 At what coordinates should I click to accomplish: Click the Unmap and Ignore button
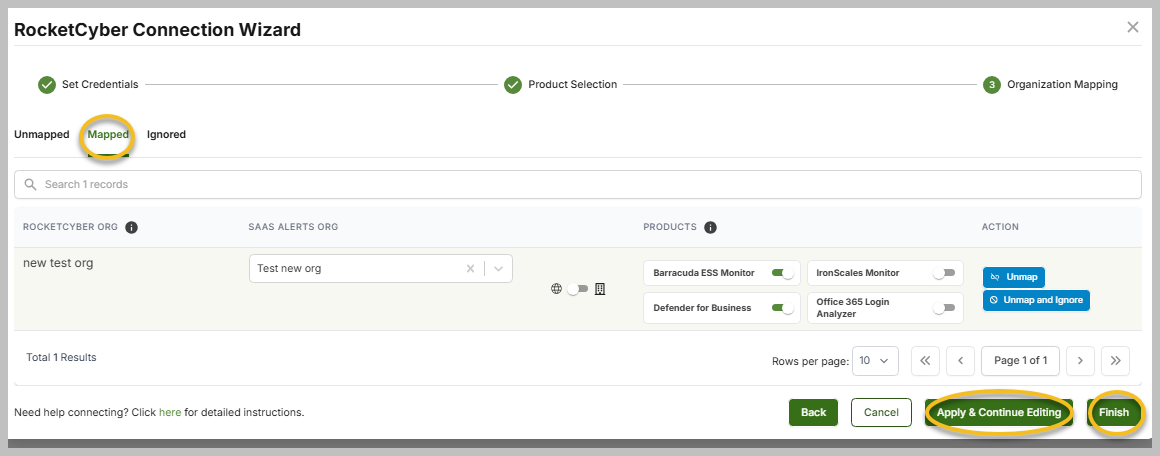click(1036, 301)
